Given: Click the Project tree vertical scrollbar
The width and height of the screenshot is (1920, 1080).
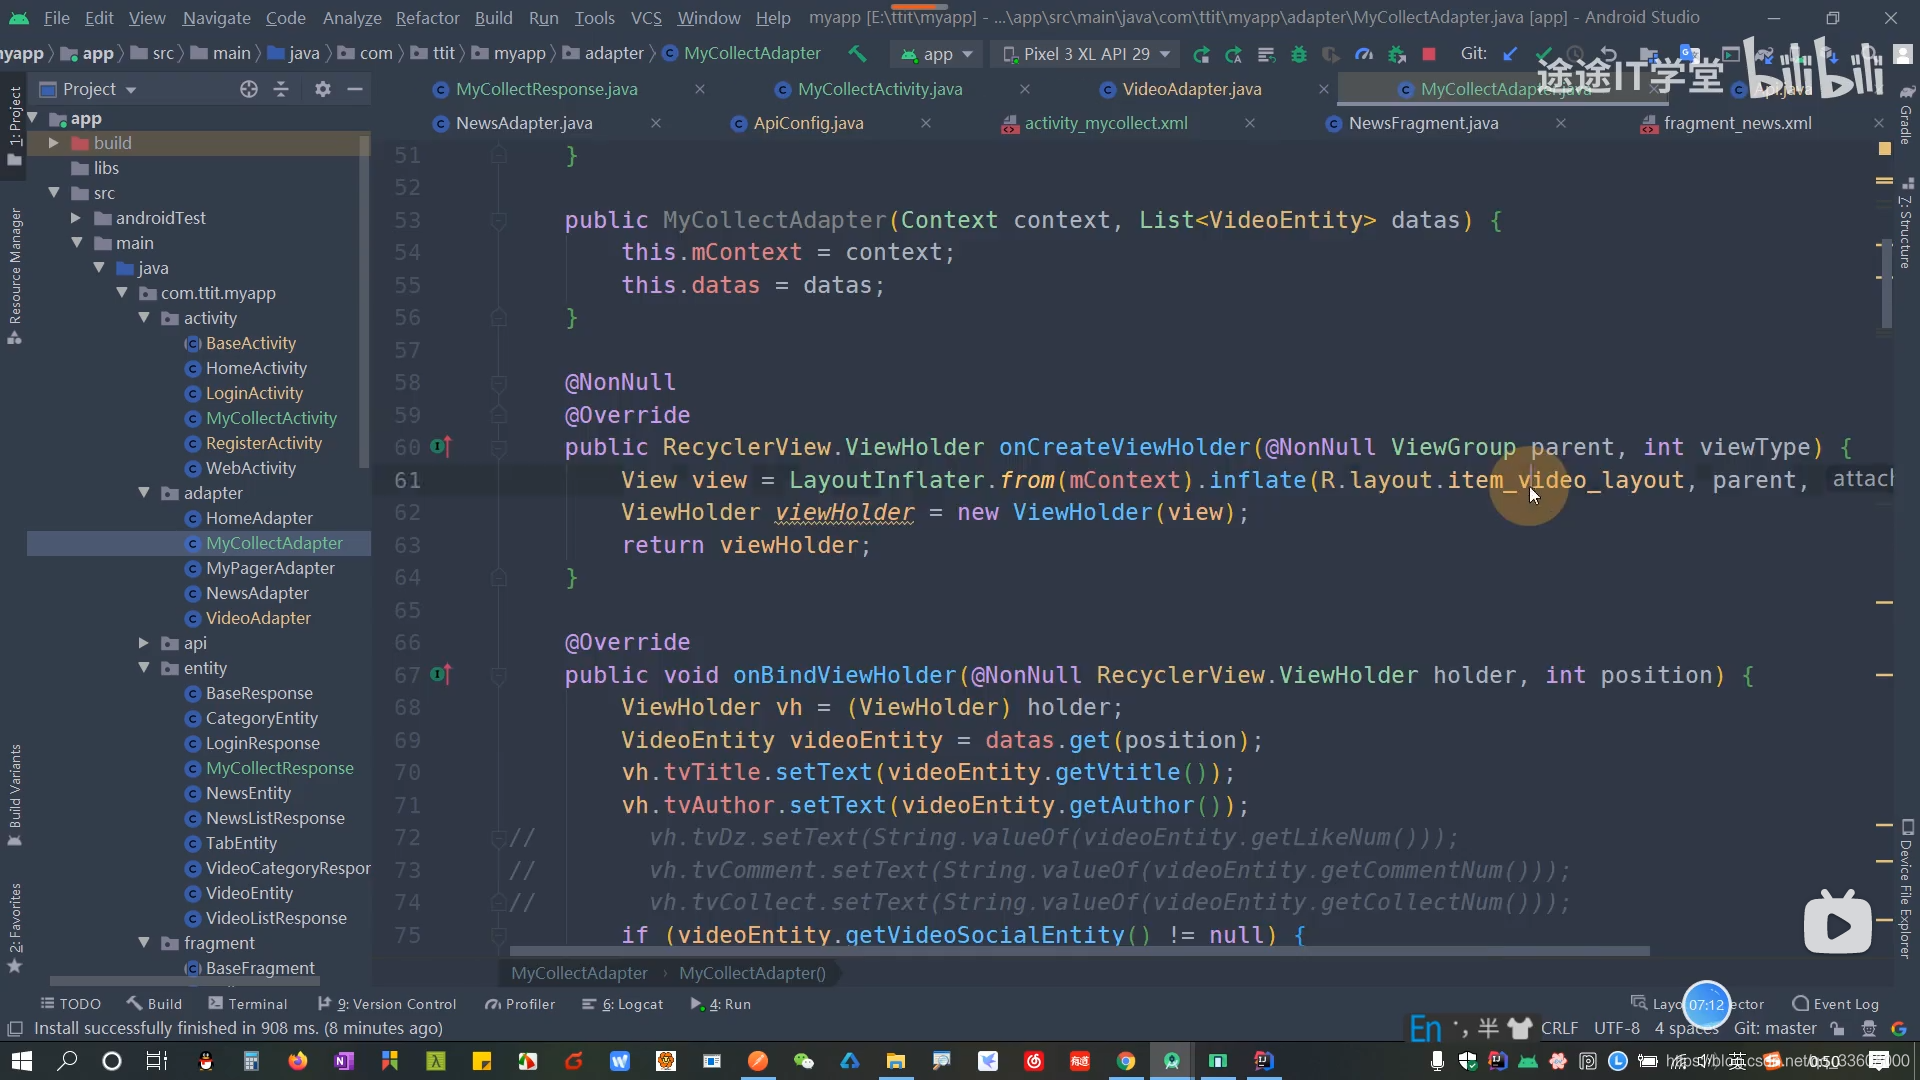Looking at the screenshot, I should point(364,300).
